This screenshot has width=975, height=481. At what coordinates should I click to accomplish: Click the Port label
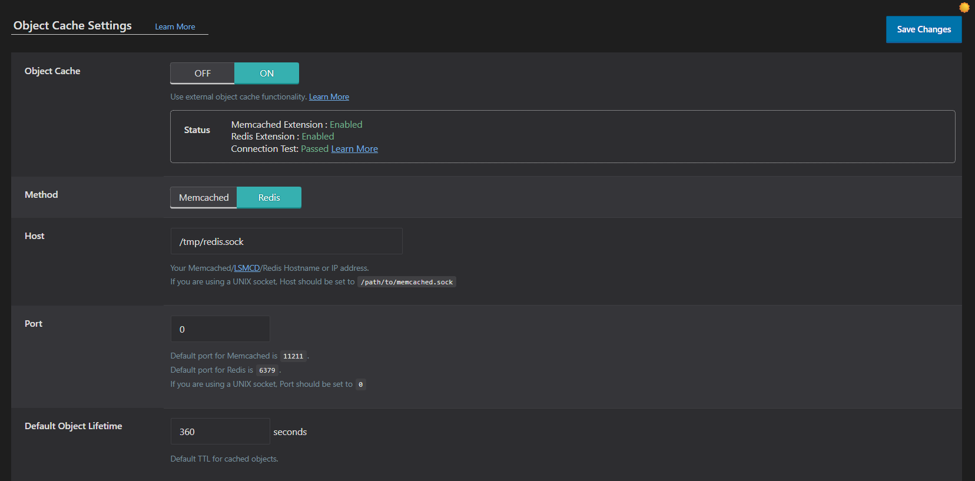coord(34,324)
